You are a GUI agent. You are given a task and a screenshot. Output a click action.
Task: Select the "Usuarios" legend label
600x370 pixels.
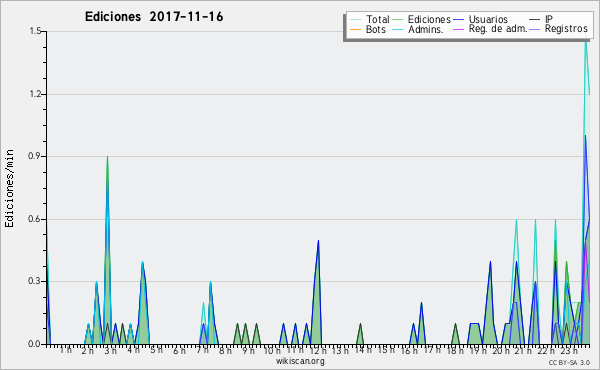point(488,19)
